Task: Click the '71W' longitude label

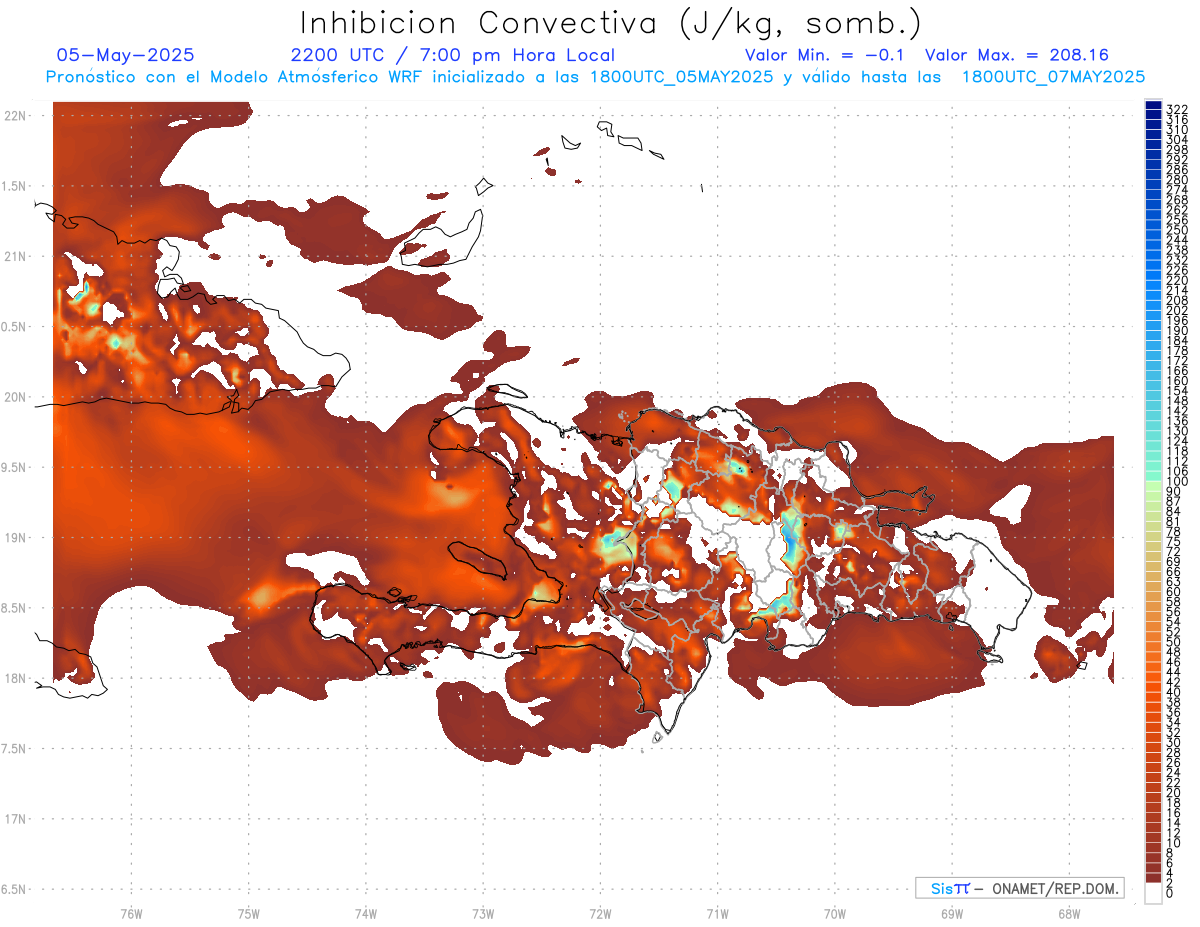Action: click(717, 913)
